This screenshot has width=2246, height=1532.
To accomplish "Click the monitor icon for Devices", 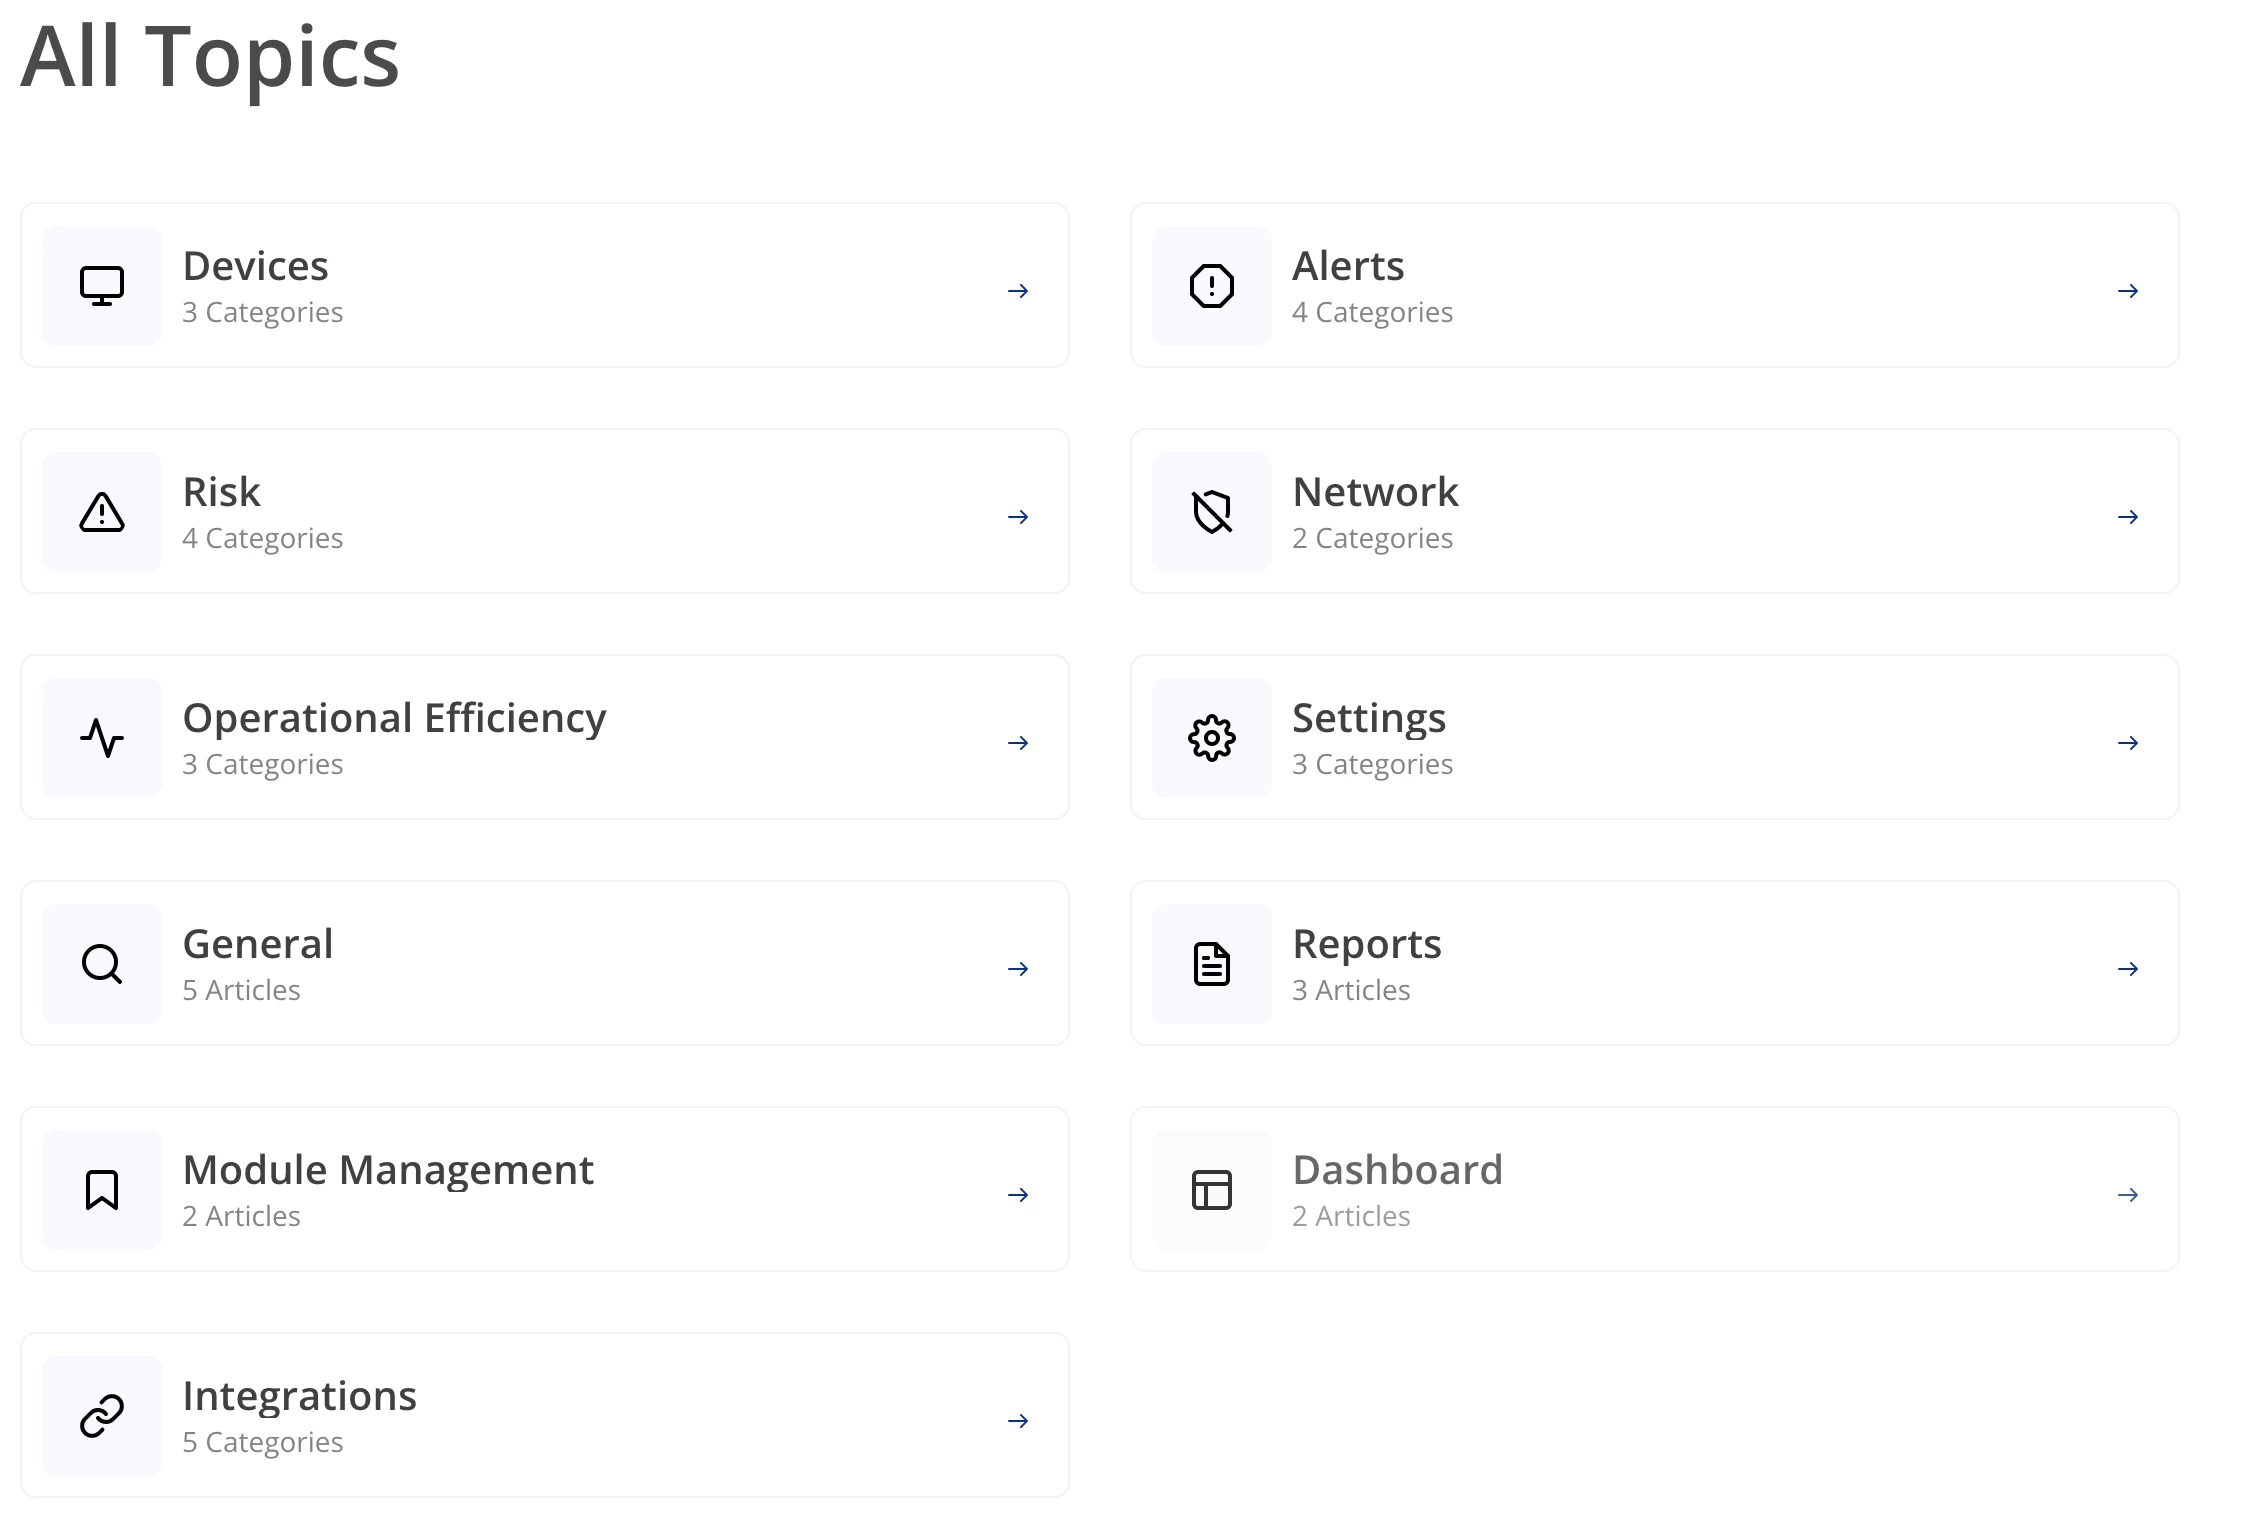I will point(102,286).
